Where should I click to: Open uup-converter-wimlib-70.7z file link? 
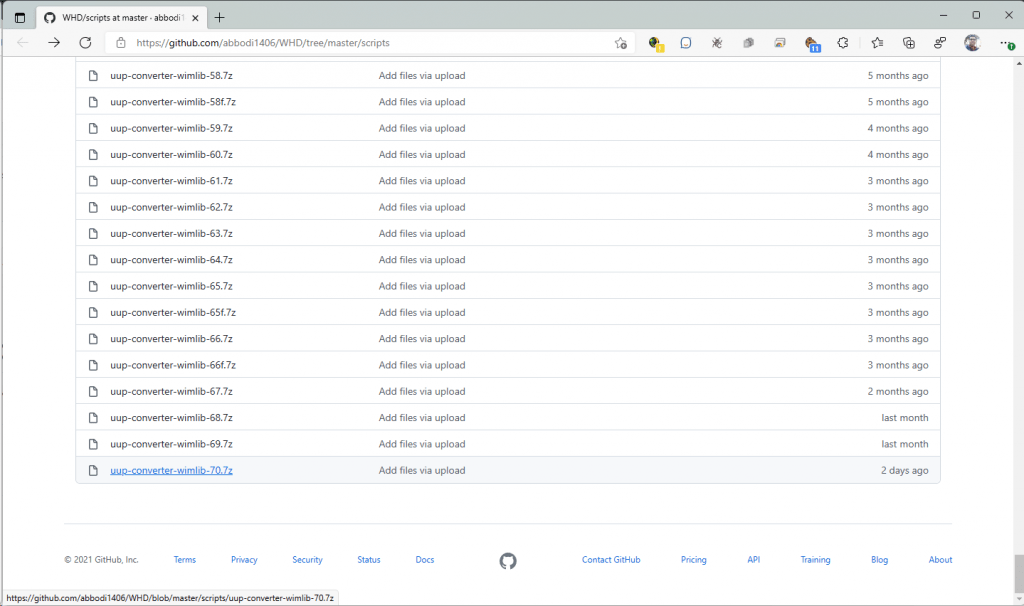pos(171,471)
